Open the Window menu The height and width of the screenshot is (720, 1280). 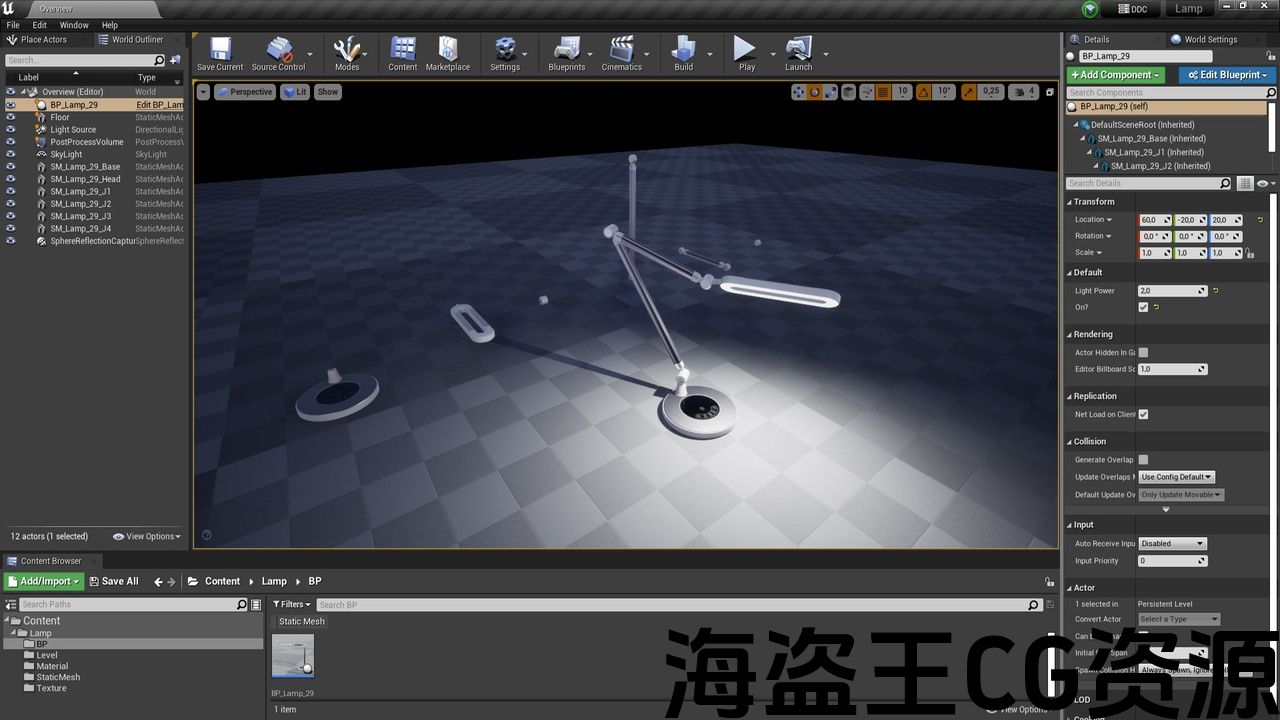click(x=74, y=25)
